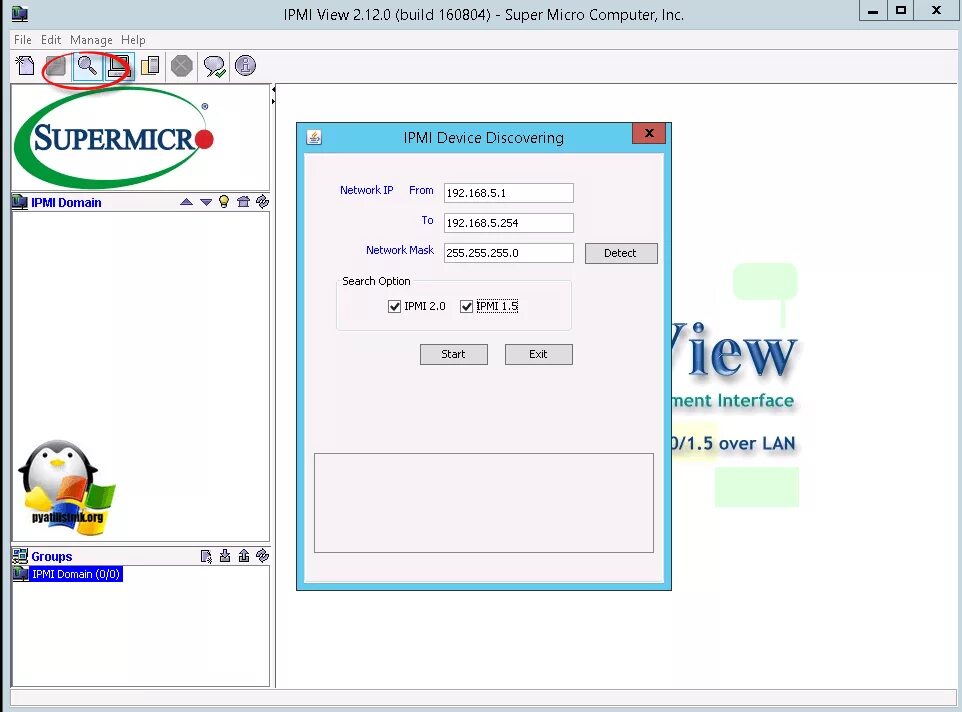Click the Exit button in the dialog
This screenshot has height=712, width=962.
pos(539,354)
